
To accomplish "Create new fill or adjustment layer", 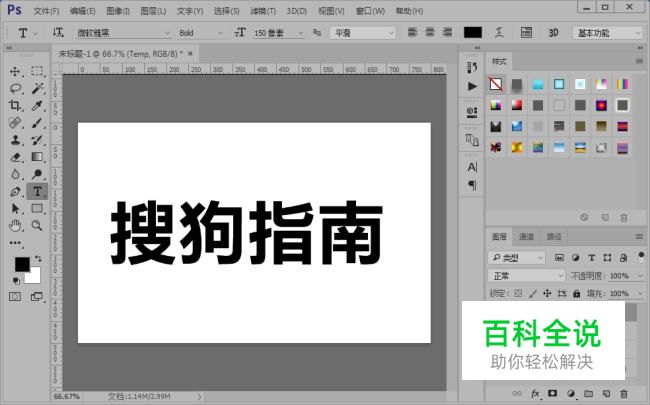I will 571,393.
